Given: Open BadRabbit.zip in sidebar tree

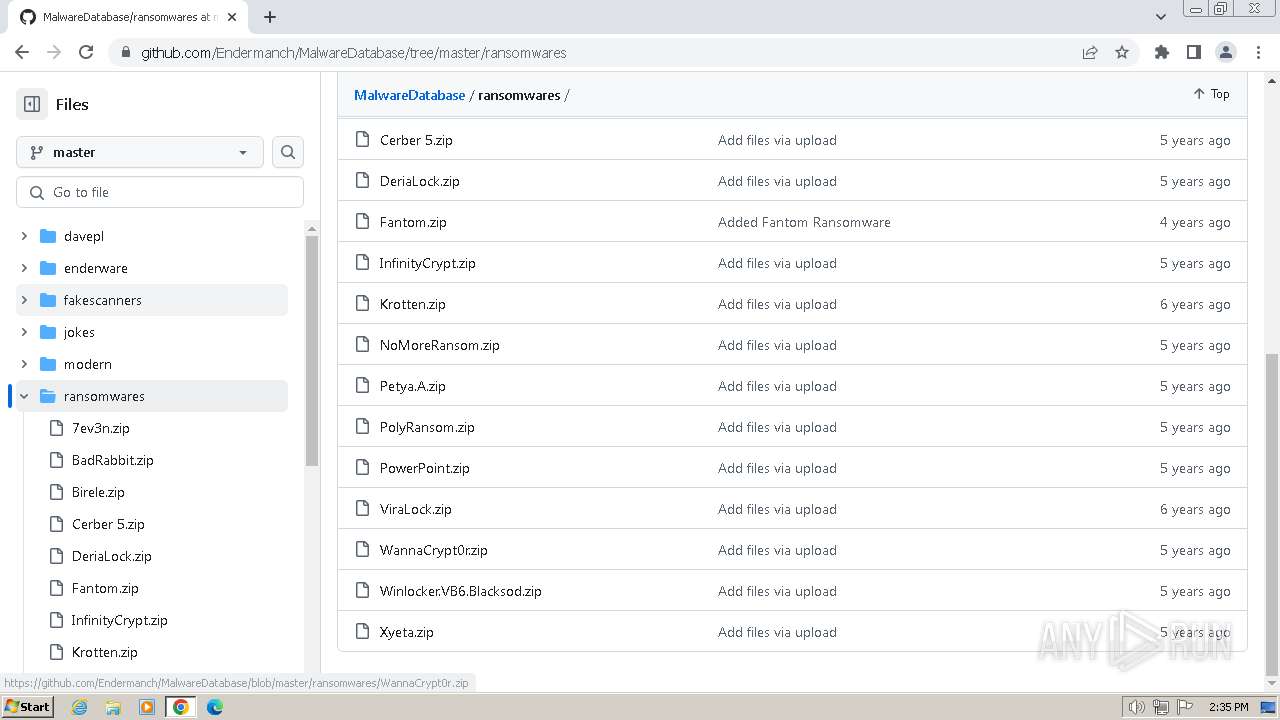Looking at the screenshot, I should pos(113,460).
